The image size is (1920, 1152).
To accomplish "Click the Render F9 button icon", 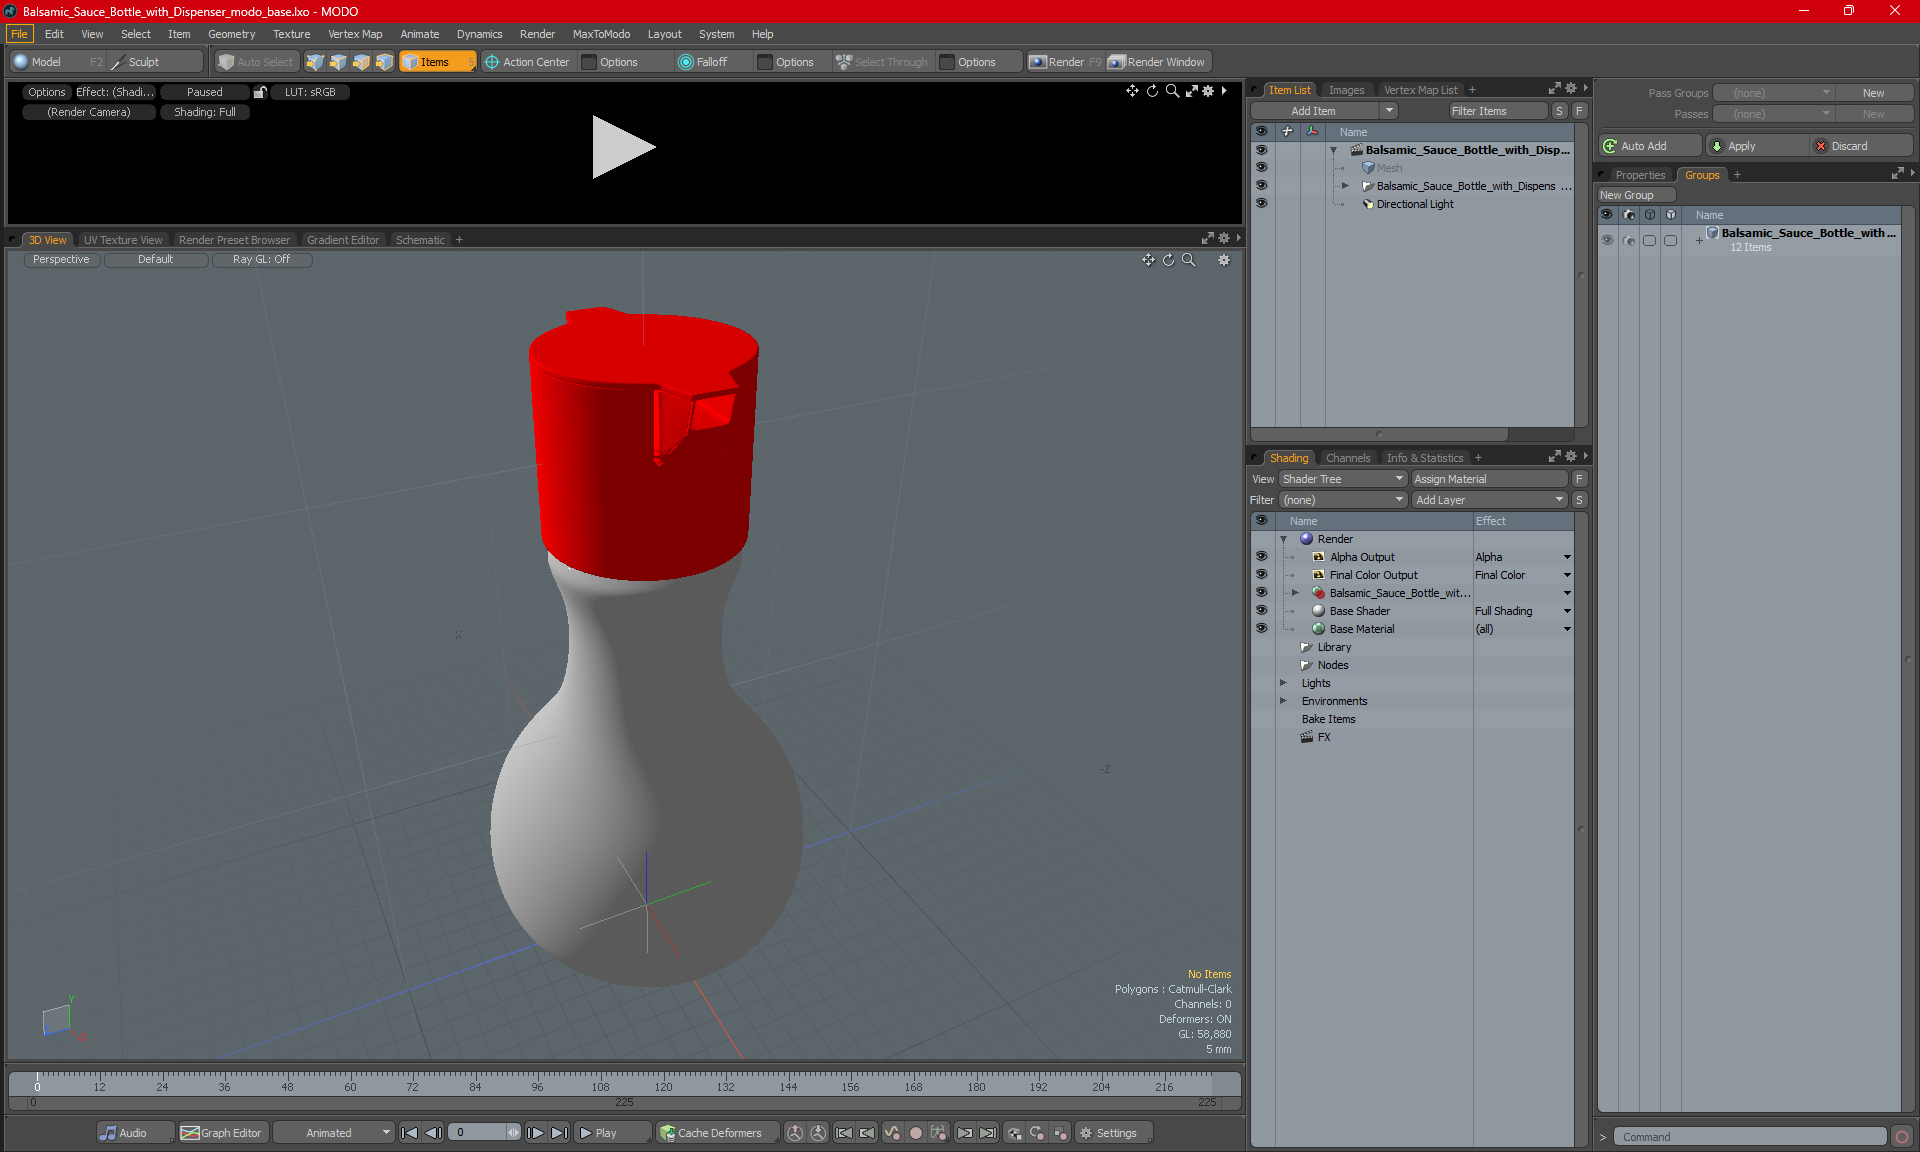I will pos(1038,62).
